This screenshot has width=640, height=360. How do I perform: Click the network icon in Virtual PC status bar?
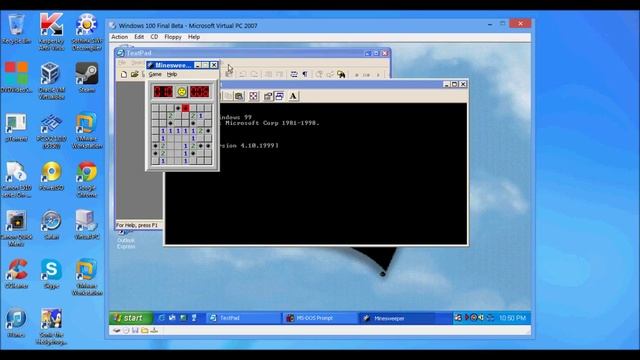154,330
